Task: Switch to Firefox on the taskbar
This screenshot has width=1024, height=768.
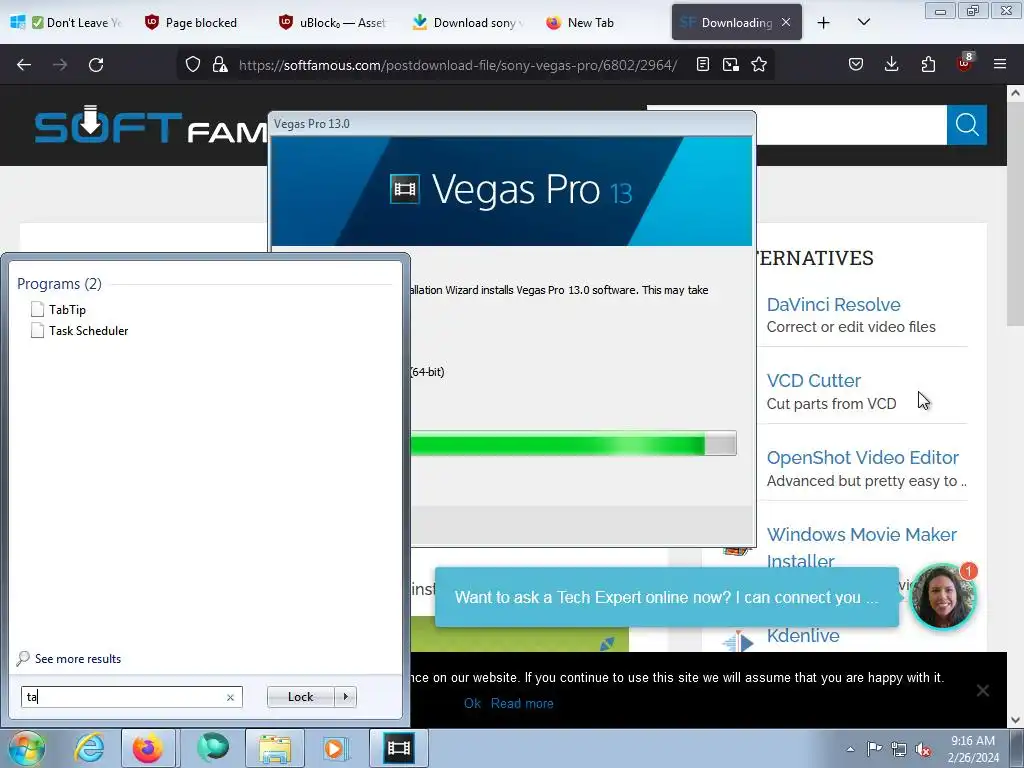Action: point(148,748)
